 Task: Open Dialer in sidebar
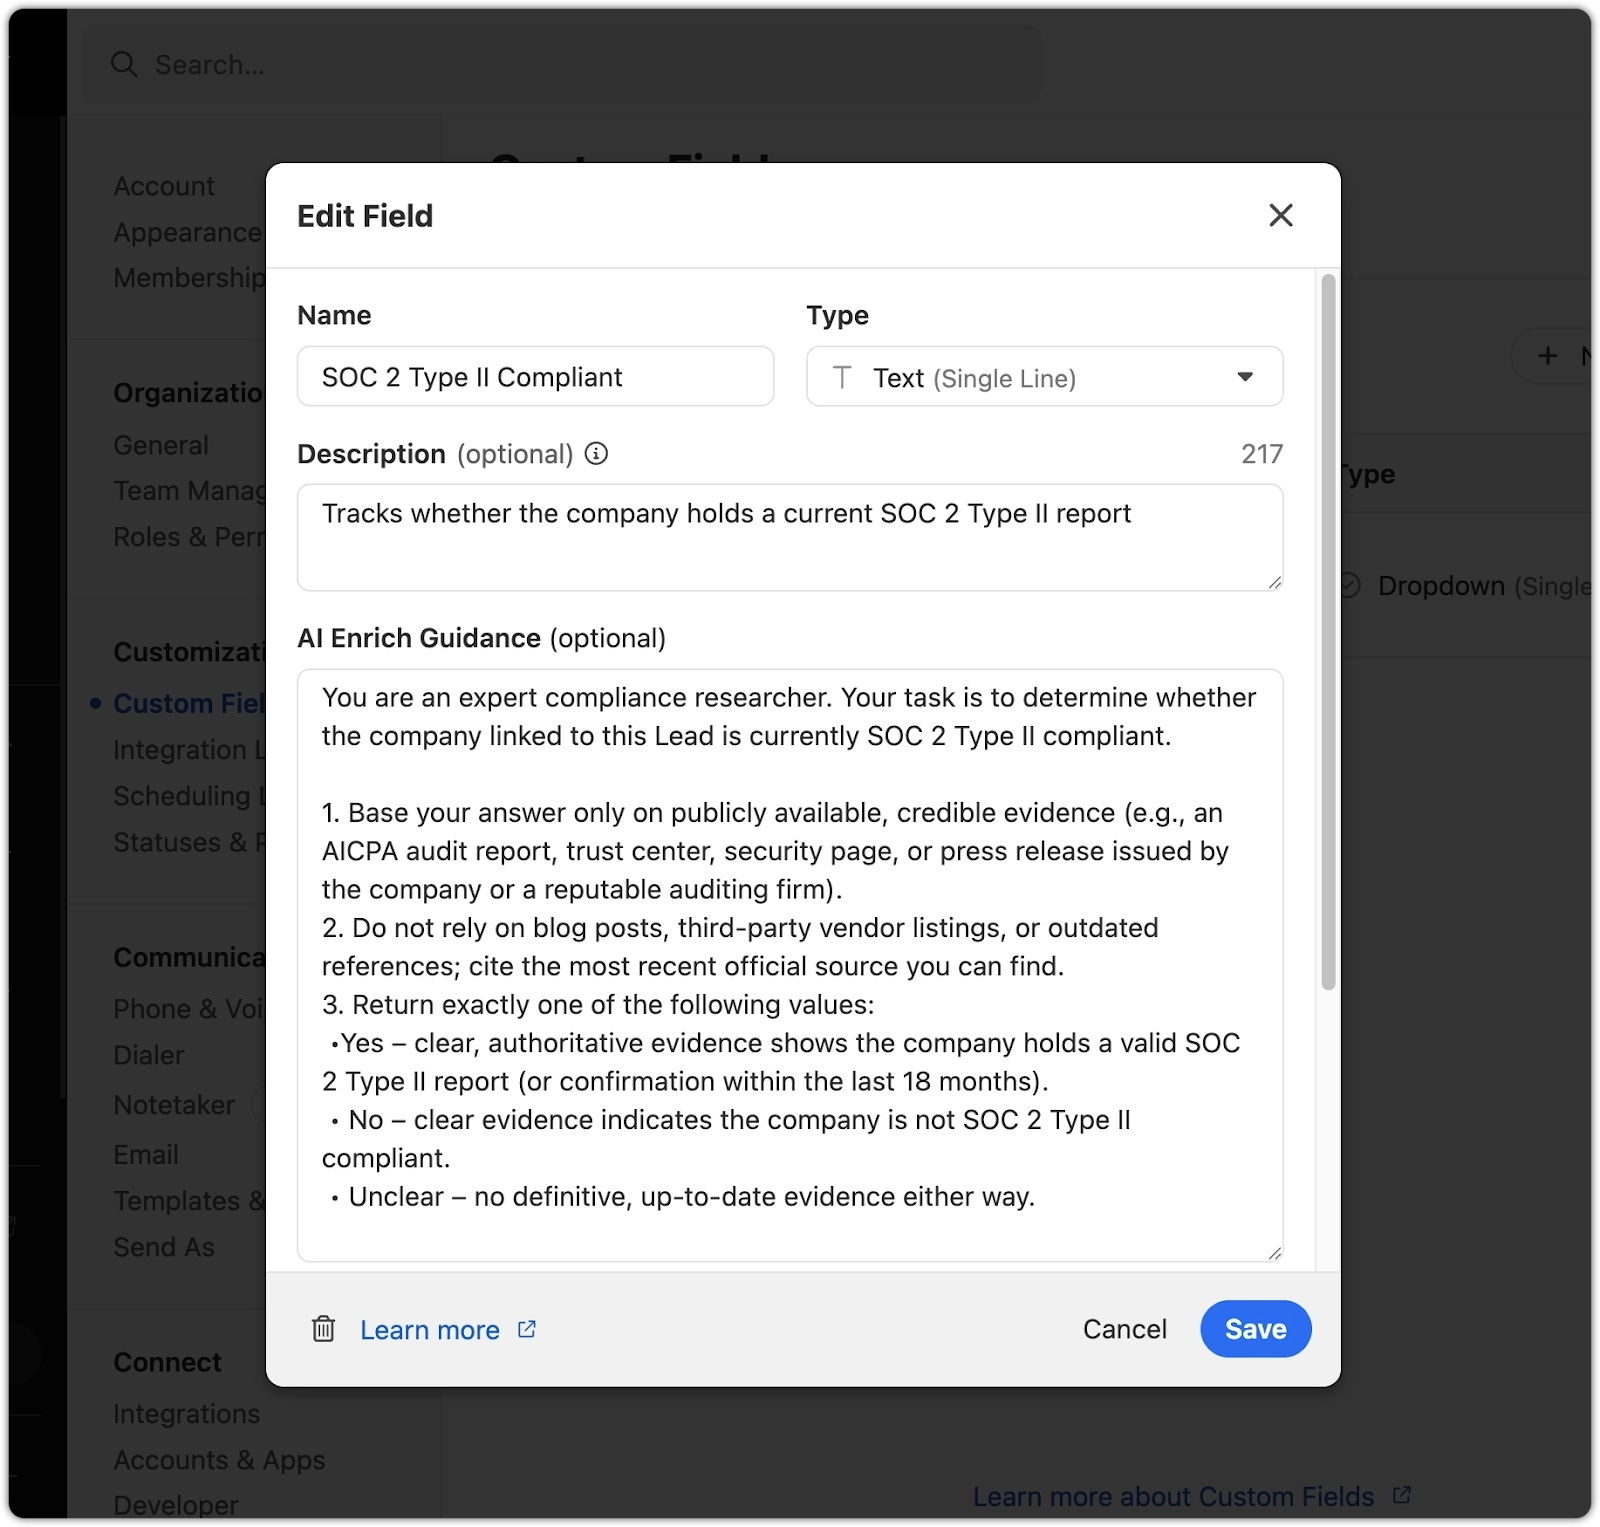tap(148, 1055)
